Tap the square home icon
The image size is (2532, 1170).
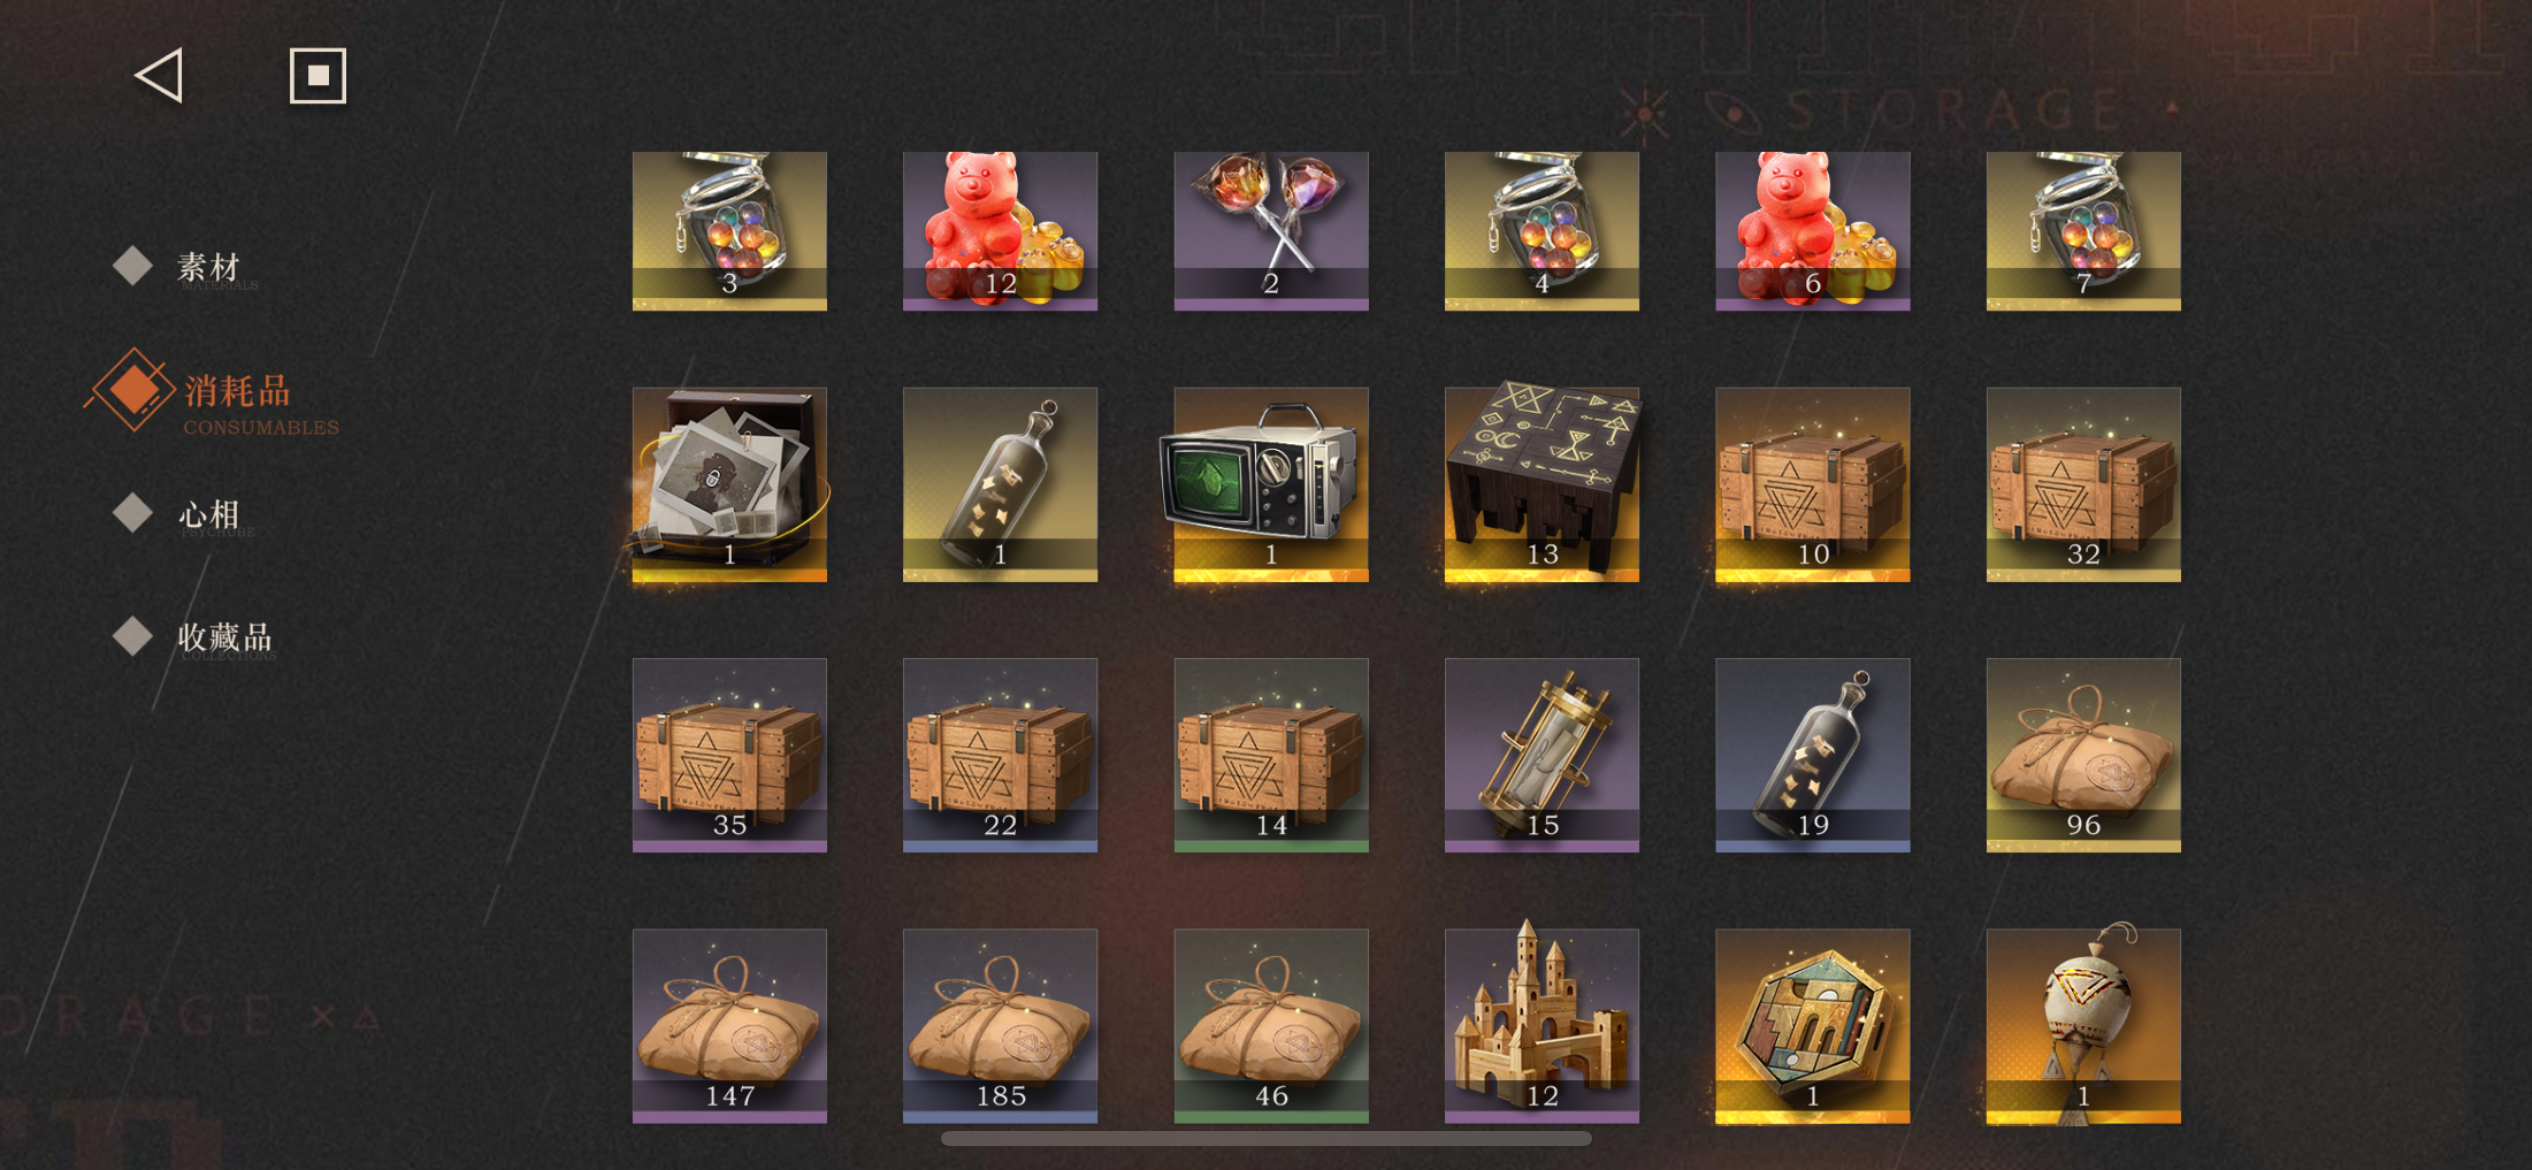click(318, 75)
